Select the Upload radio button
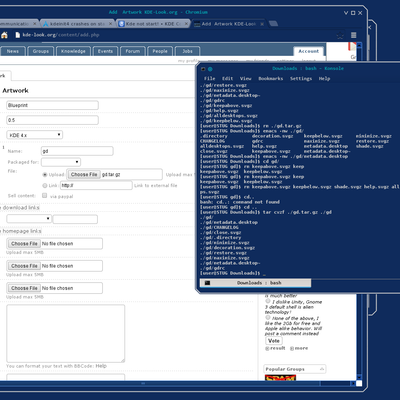 tap(45, 175)
